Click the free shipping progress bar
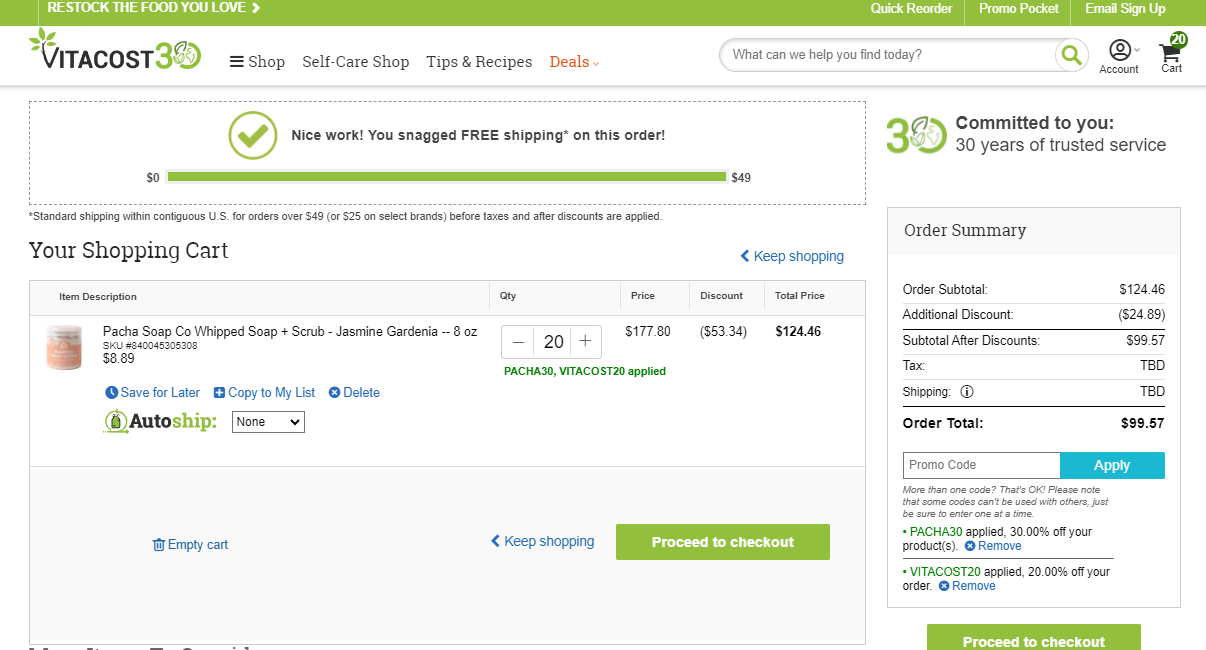This screenshot has height=650, width=1206. [447, 177]
